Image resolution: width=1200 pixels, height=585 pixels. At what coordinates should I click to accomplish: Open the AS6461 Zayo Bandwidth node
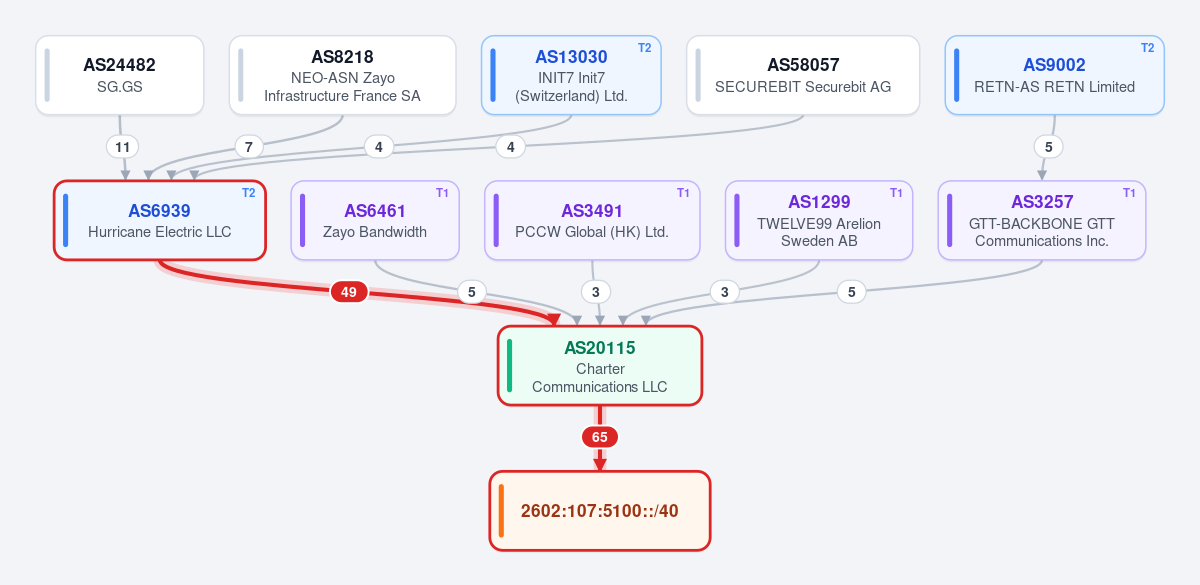point(375,220)
